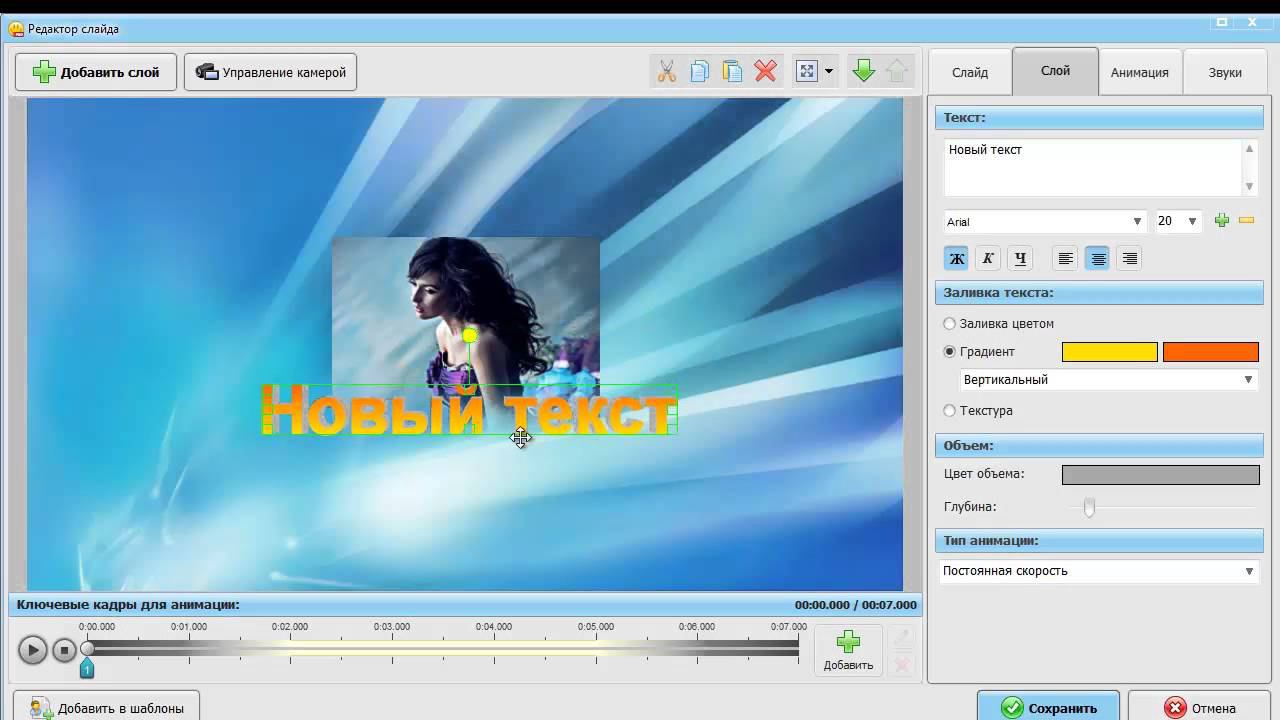1280x720 pixels.
Task: Click Добавить в шаблоны button
Action: point(106,708)
